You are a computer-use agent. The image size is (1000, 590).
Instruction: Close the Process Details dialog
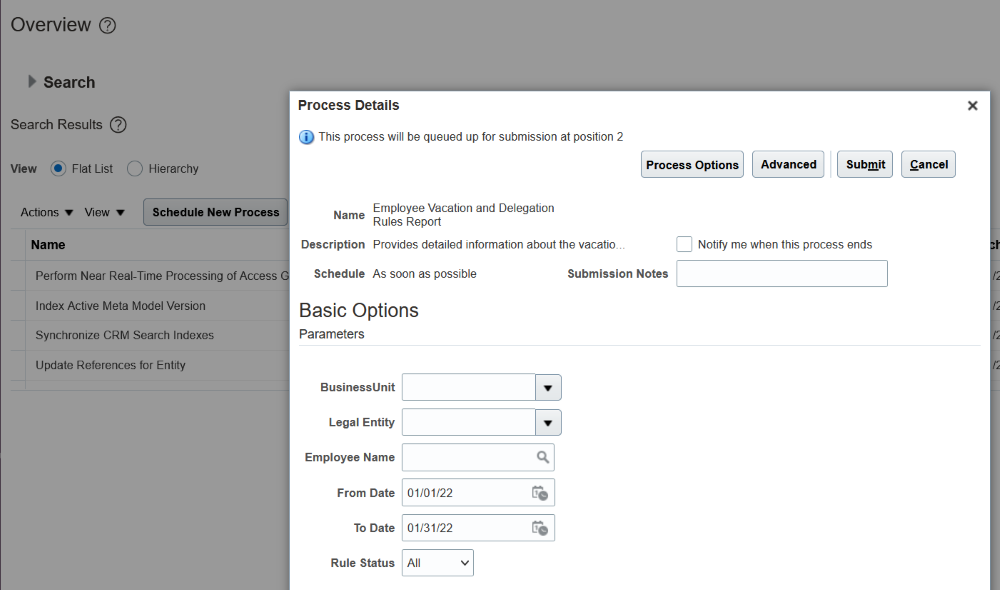(972, 106)
